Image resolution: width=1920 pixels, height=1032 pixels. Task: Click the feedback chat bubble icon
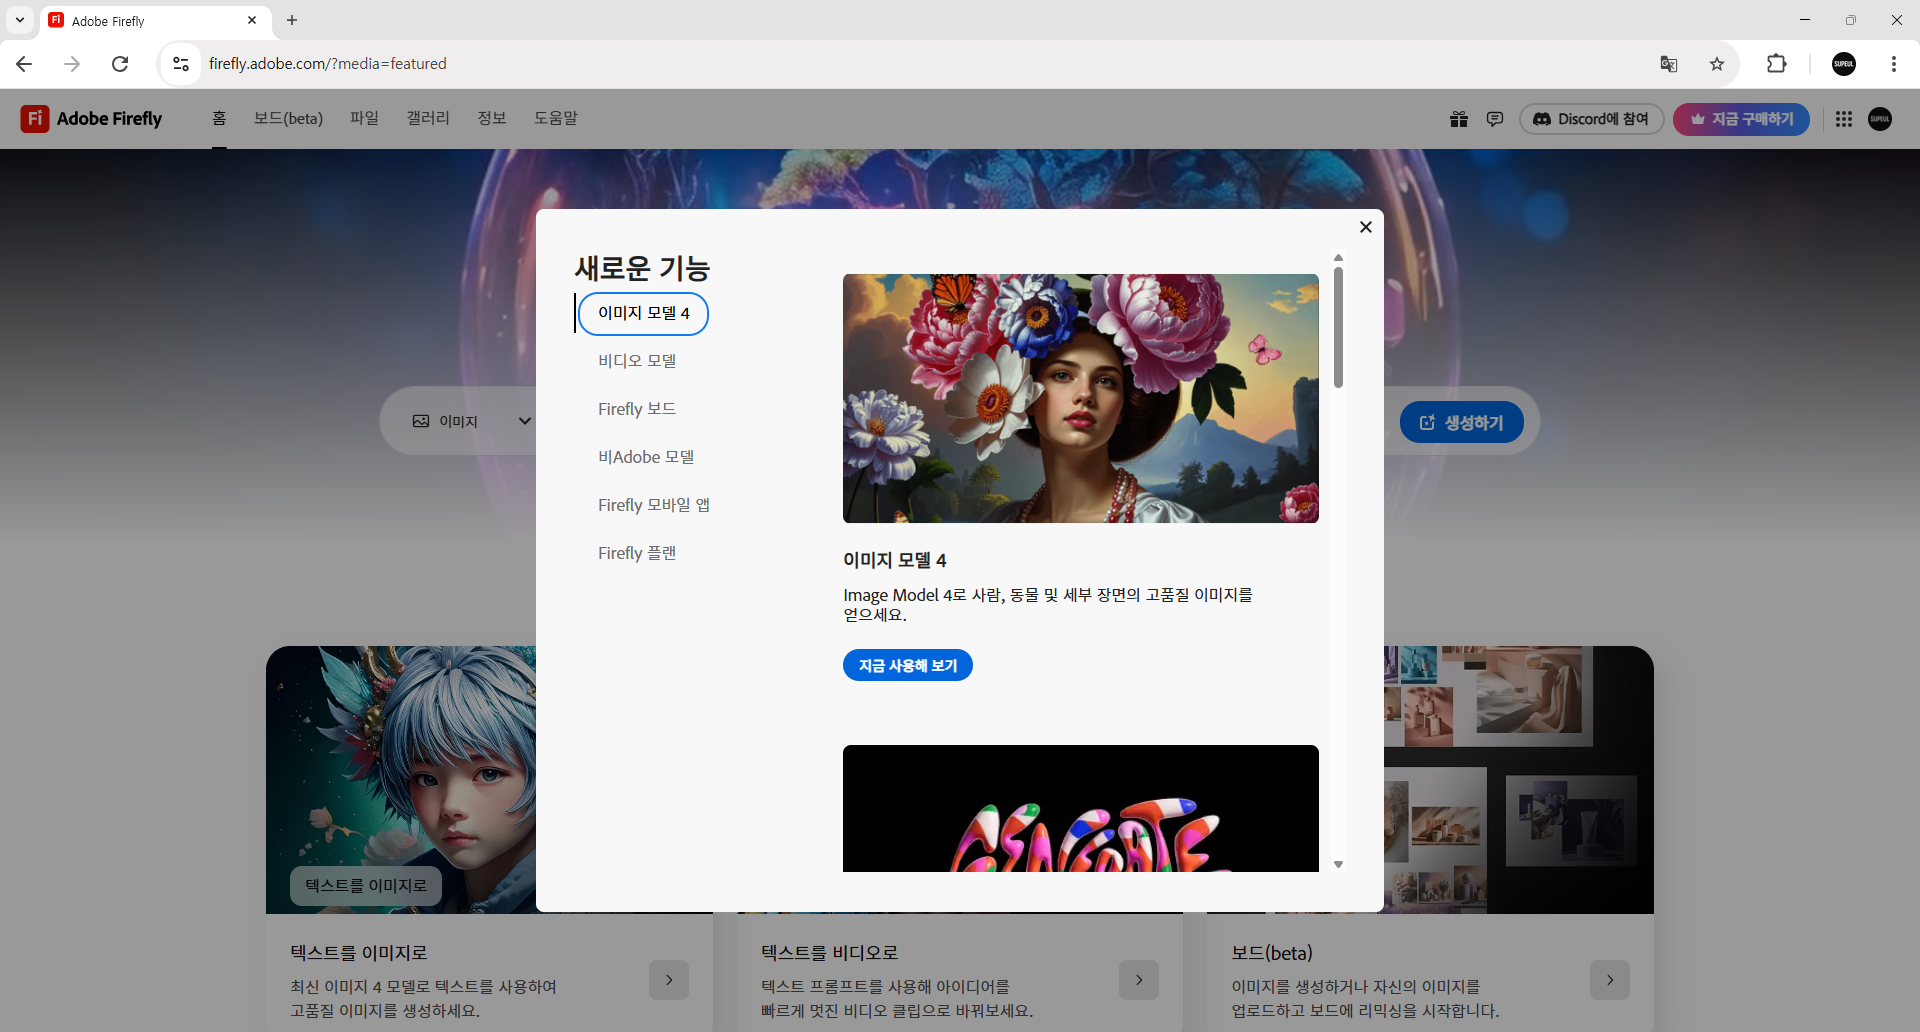[1495, 119]
